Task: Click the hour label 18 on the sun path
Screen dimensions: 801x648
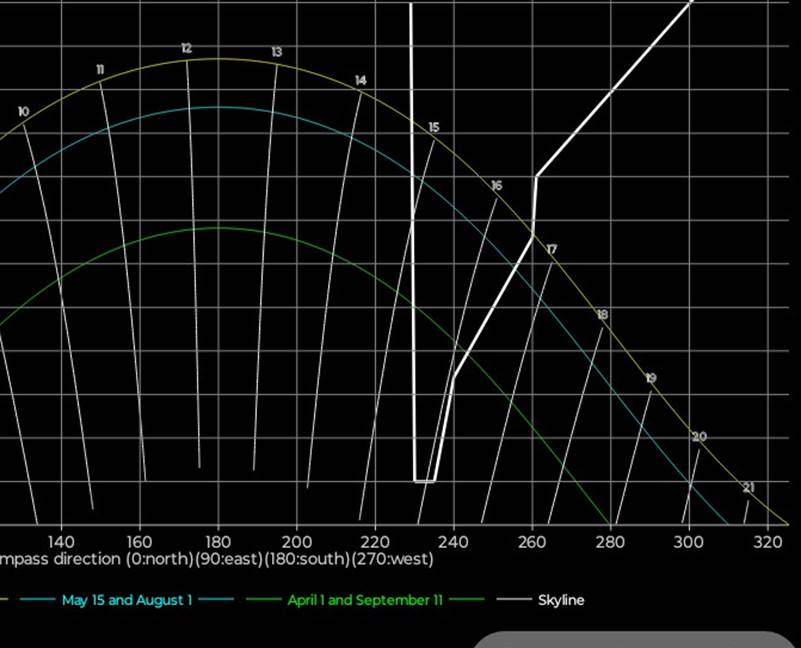Action: coord(603,315)
